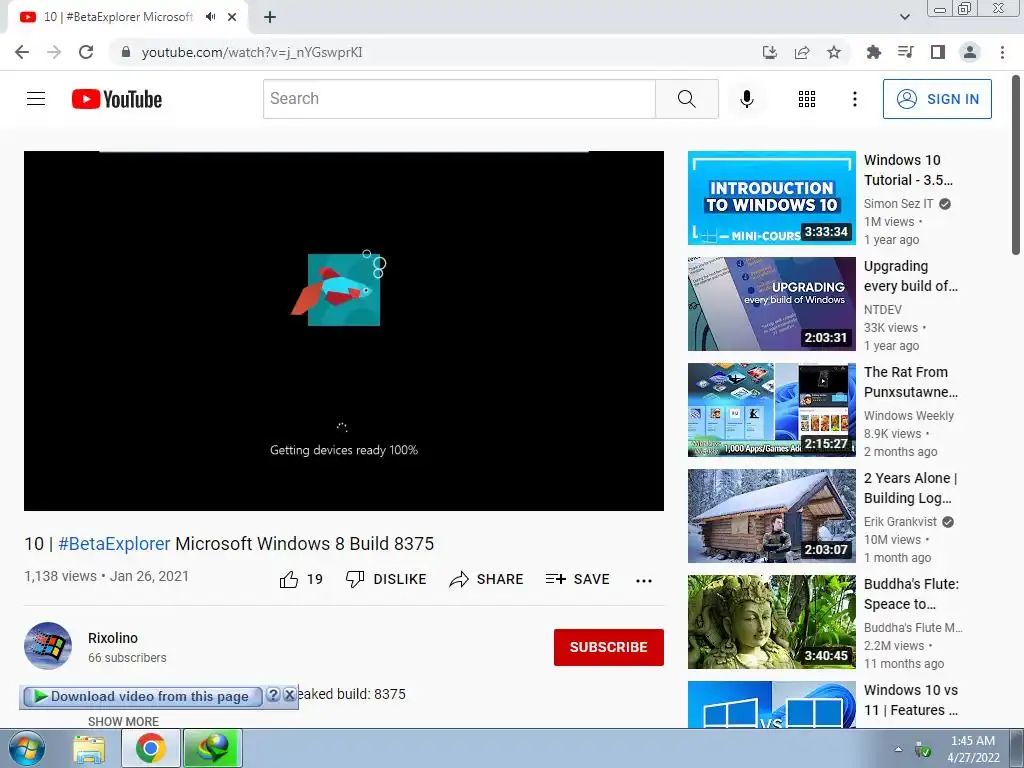Open video titled 2 Years Alone | Building Log
The width and height of the screenshot is (1024, 768).
[910, 488]
